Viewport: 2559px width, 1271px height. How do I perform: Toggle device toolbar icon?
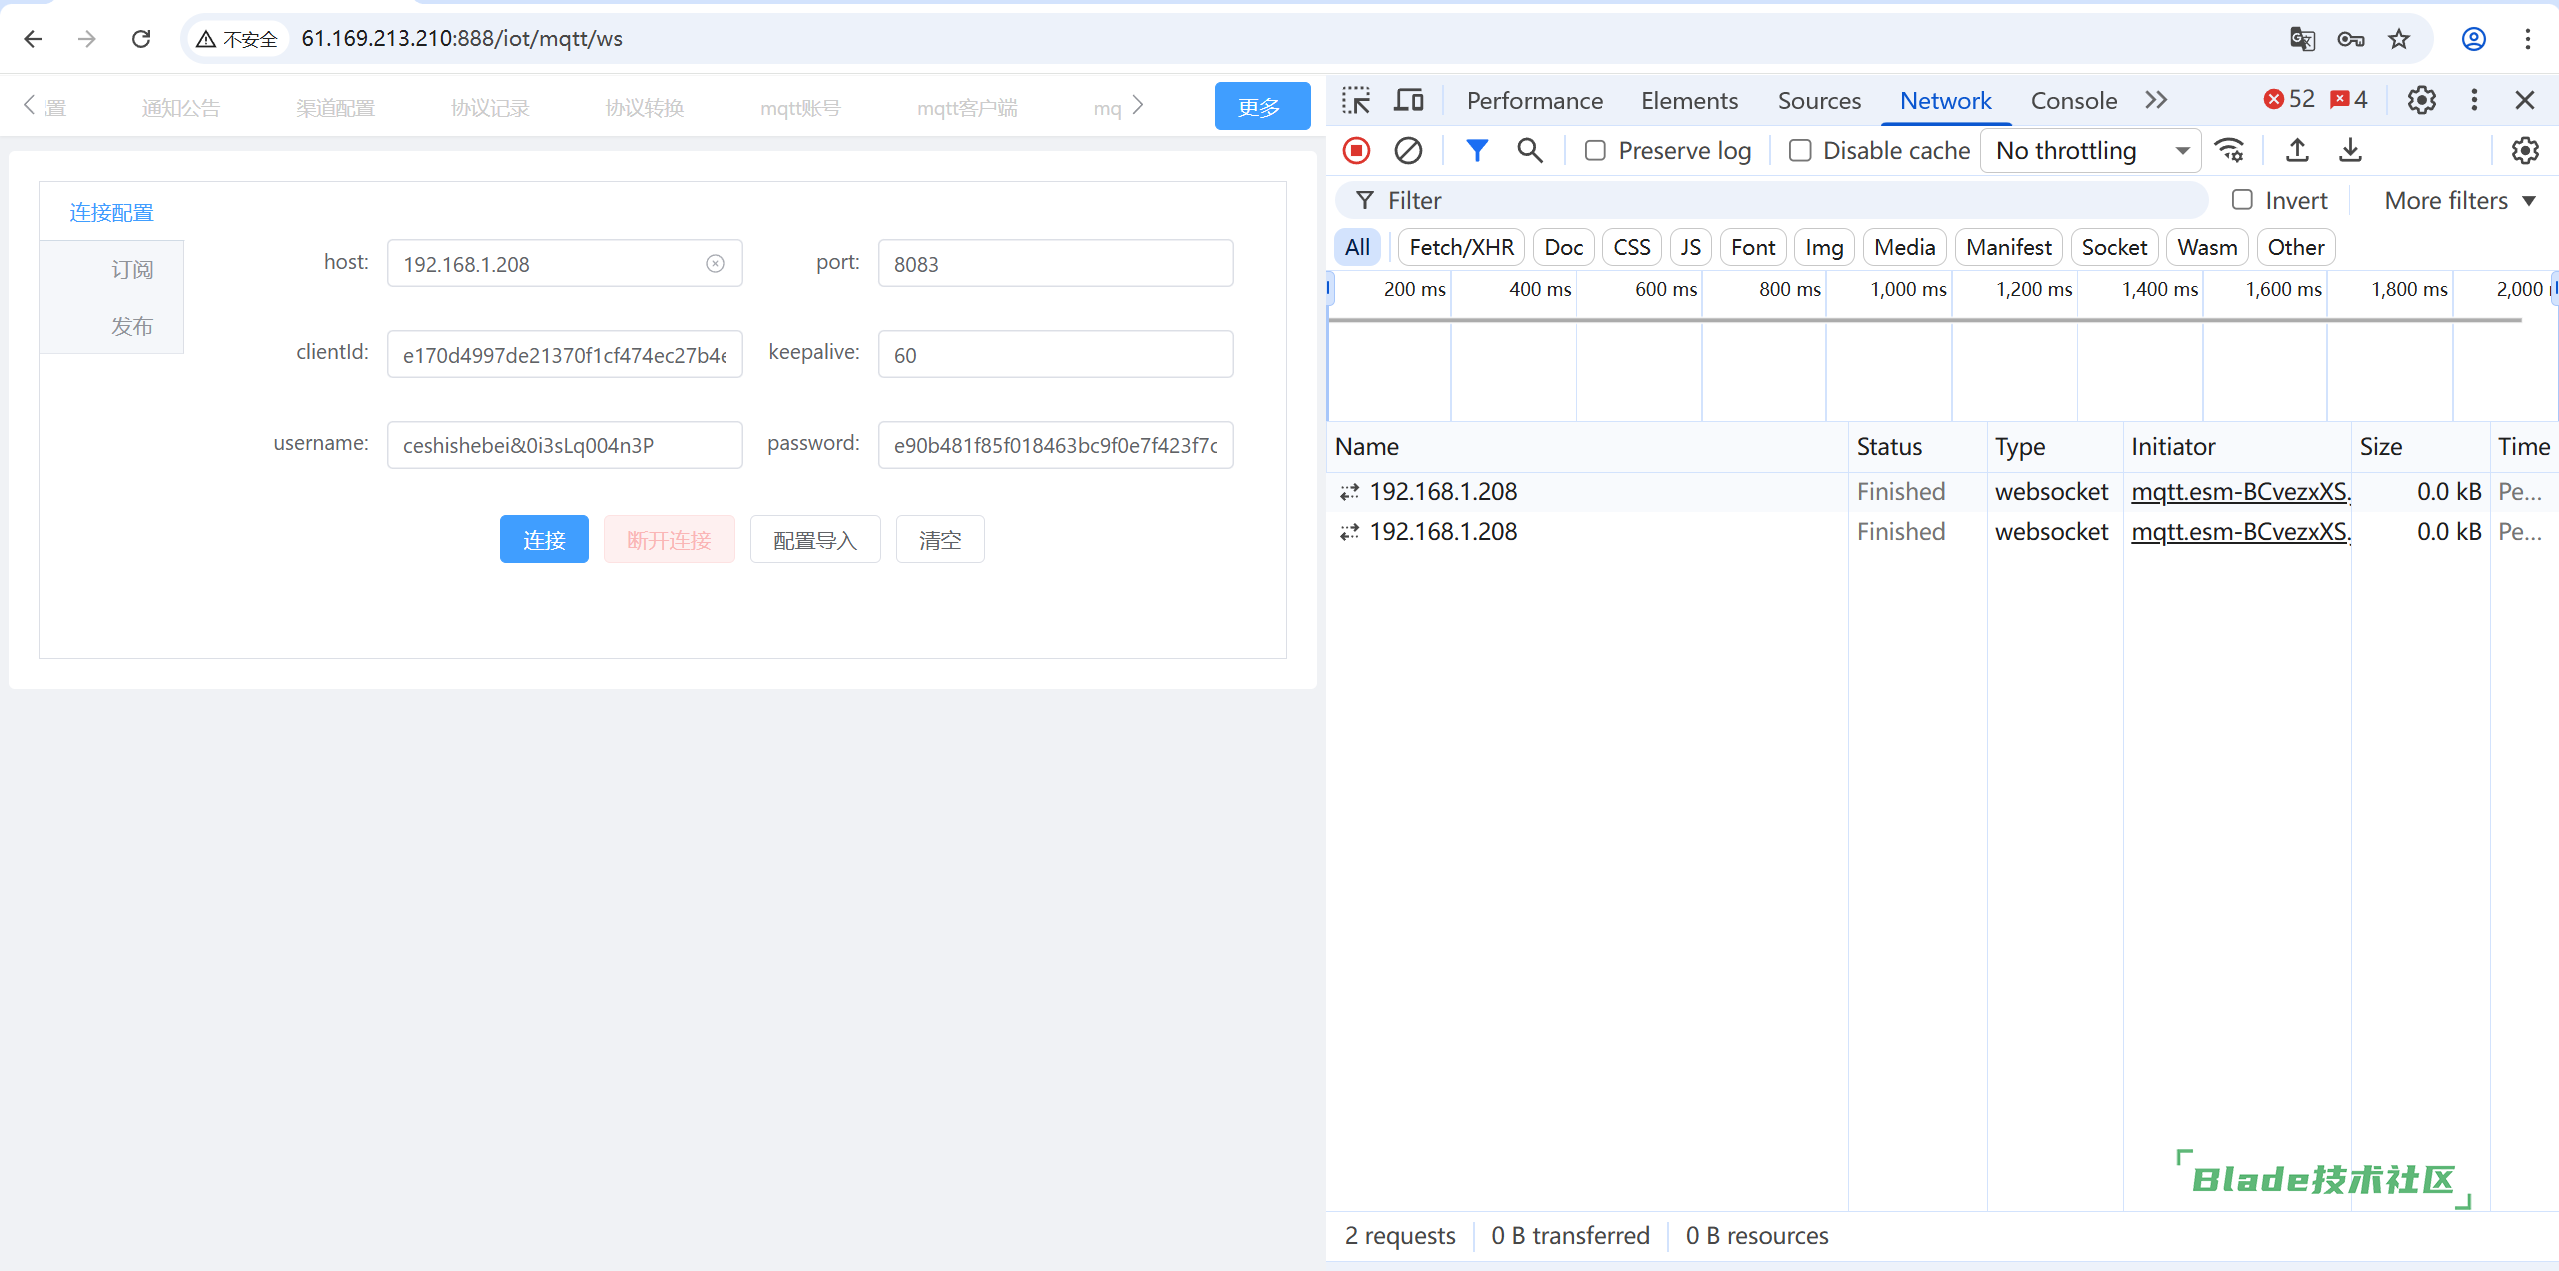point(1409,100)
